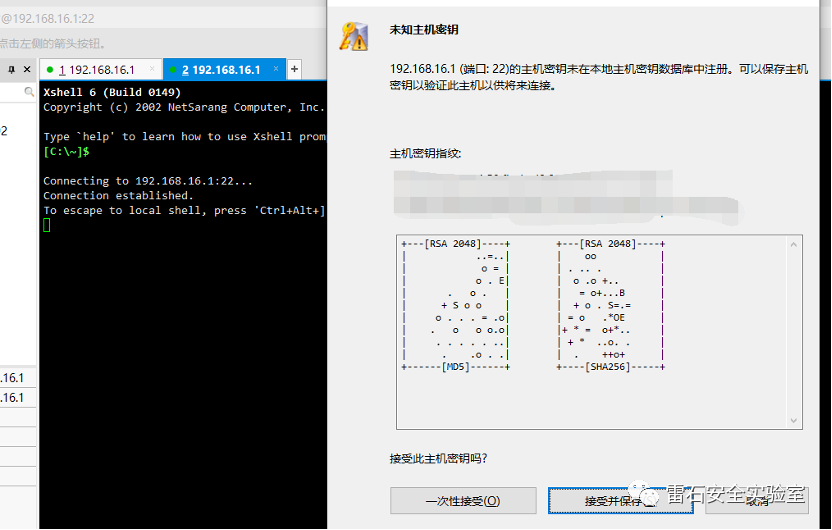Screen dimensions: 832x530
Task: Click the 主机密钥指纹 label
Action: [x=425, y=154]
